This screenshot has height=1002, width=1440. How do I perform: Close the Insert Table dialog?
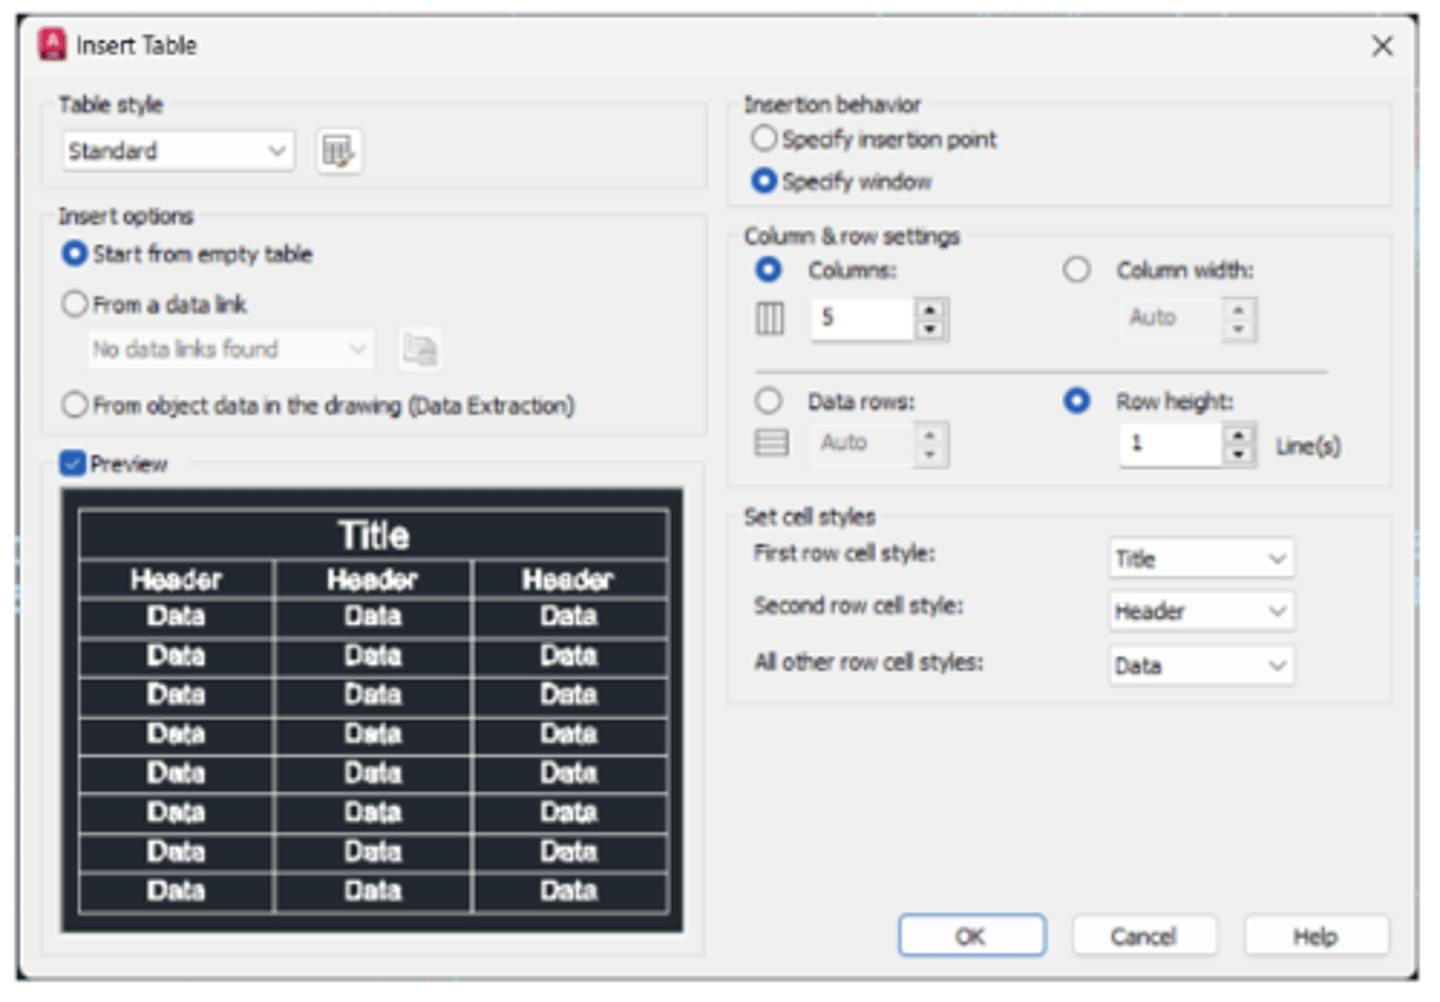click(1382, 46)
